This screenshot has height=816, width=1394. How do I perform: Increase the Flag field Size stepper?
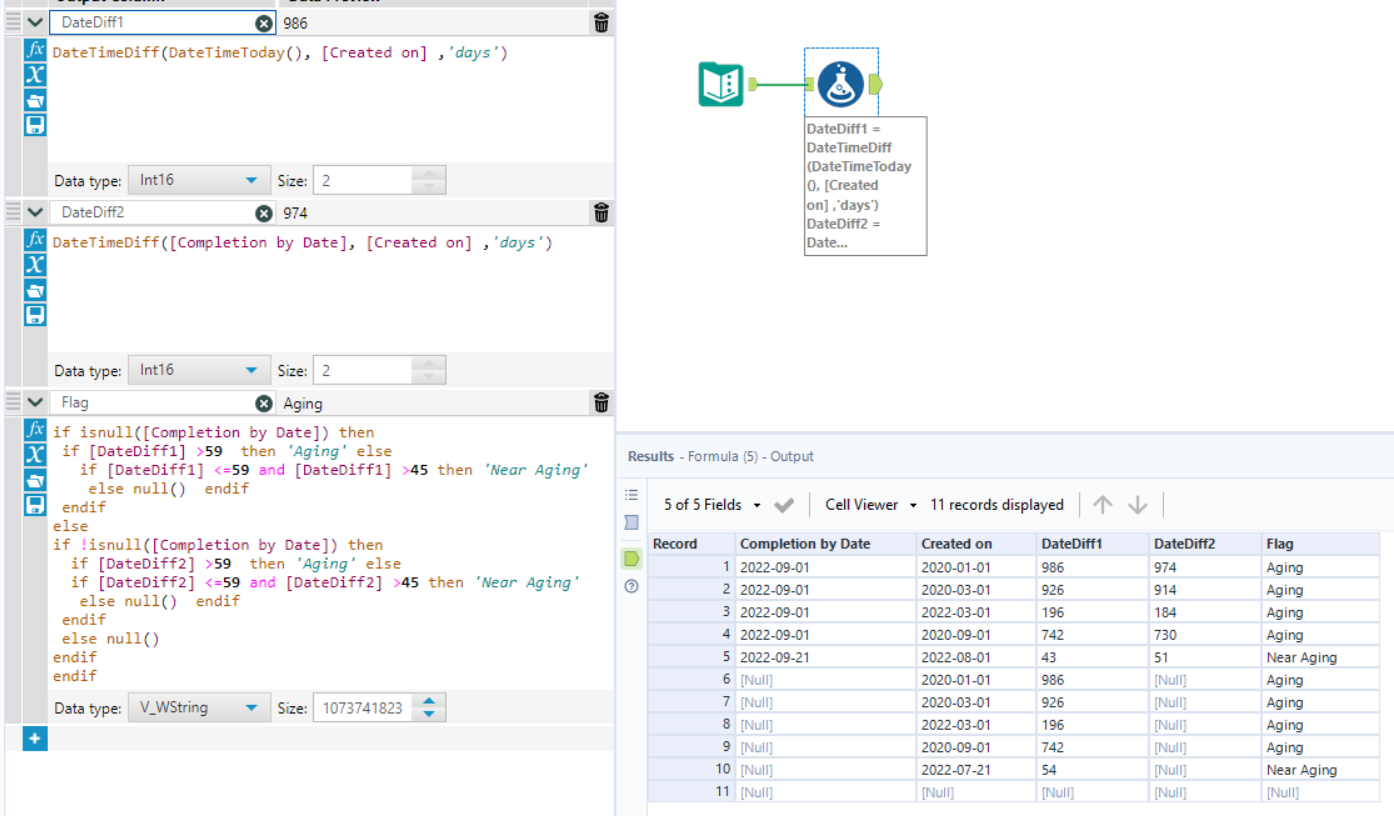(429, 702)
